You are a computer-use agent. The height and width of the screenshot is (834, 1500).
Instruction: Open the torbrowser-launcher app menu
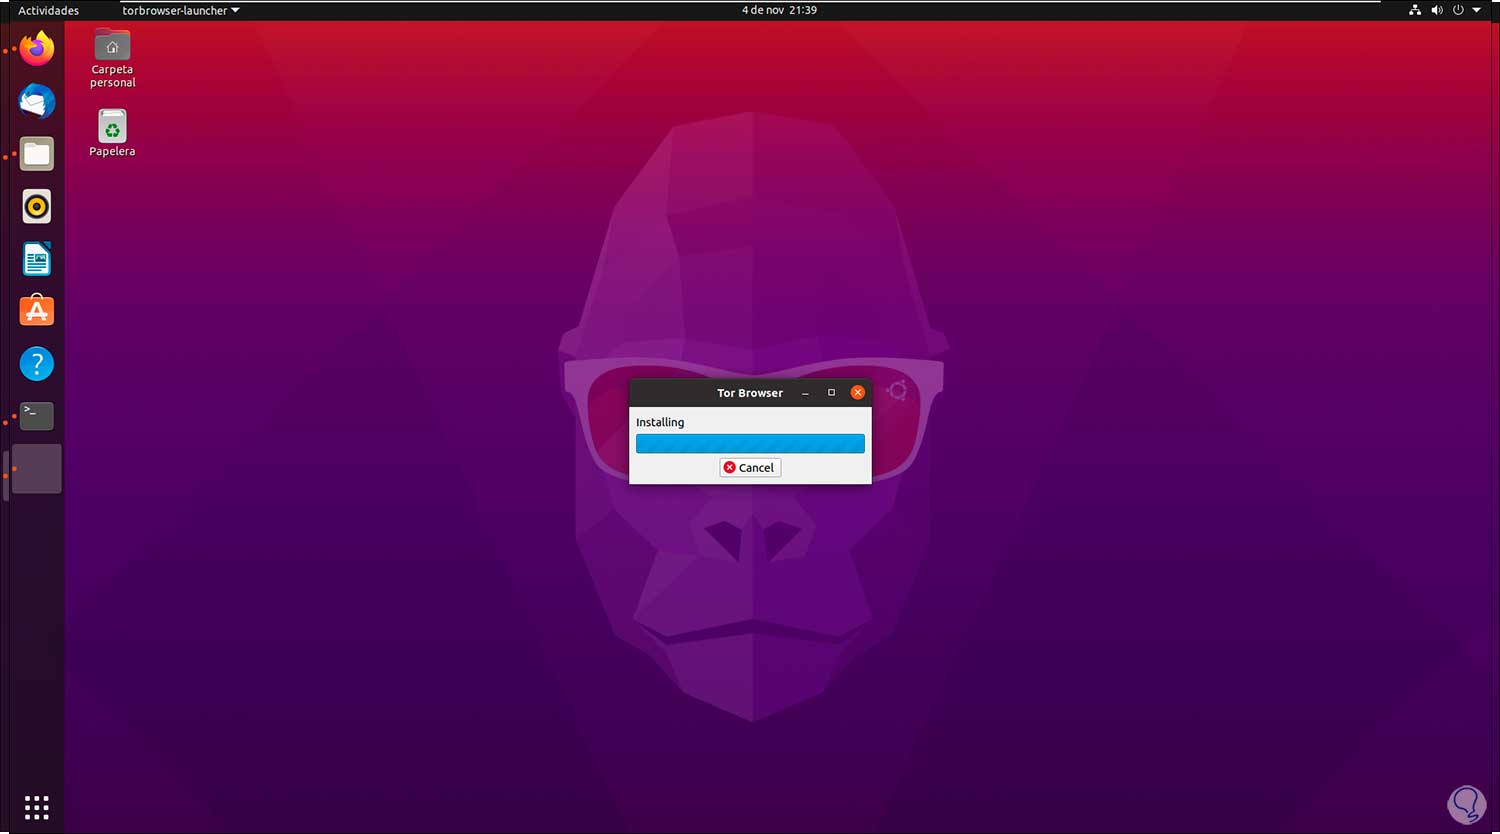(x=181, y=10)
